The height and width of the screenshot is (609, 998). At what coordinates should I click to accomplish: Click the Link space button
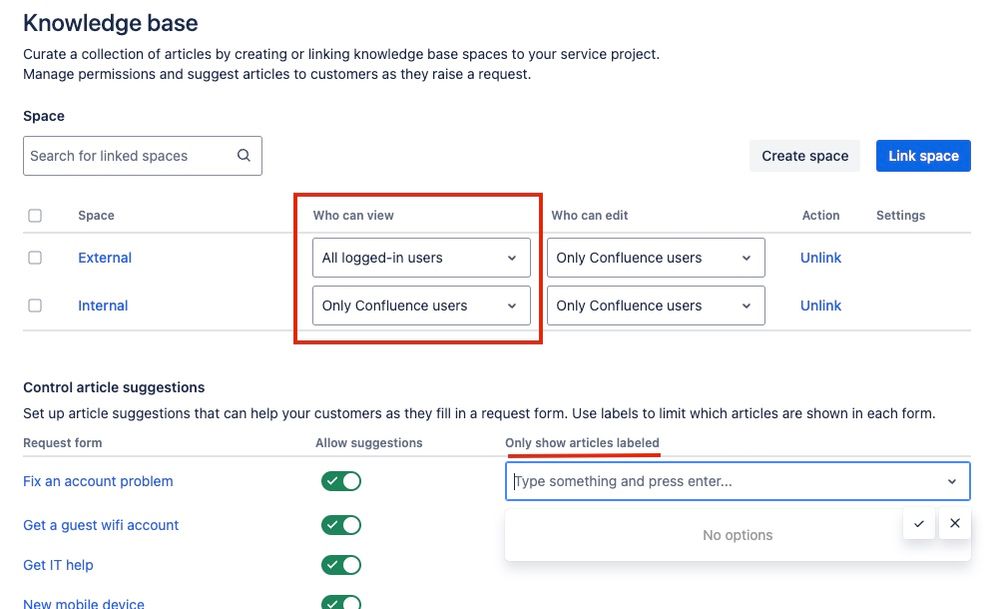924,156
